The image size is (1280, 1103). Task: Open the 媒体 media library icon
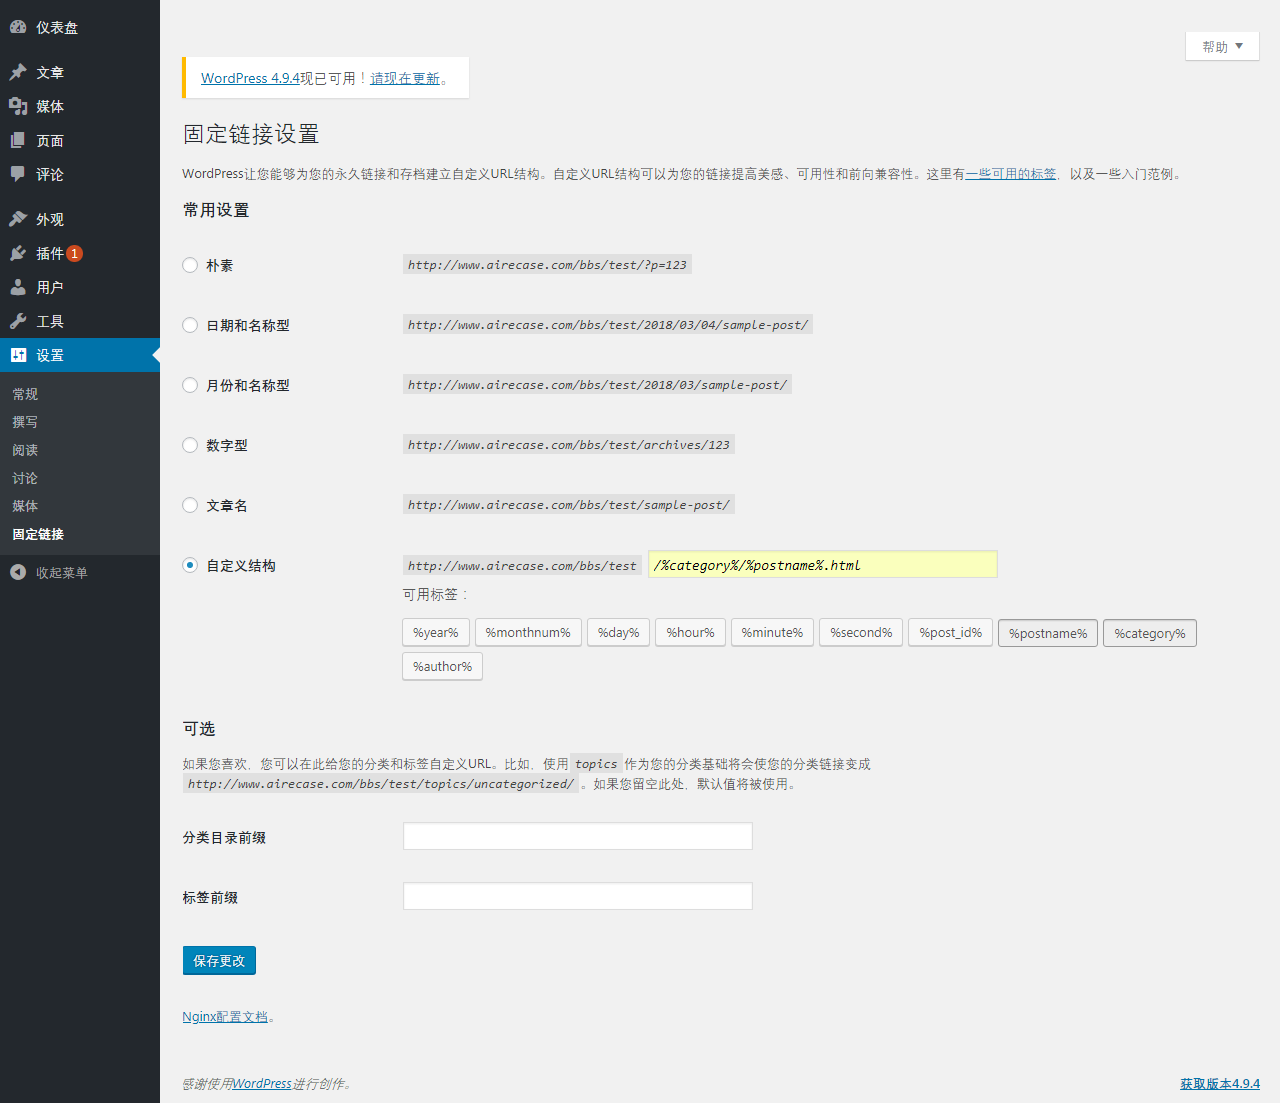click(x=18, y=106)
